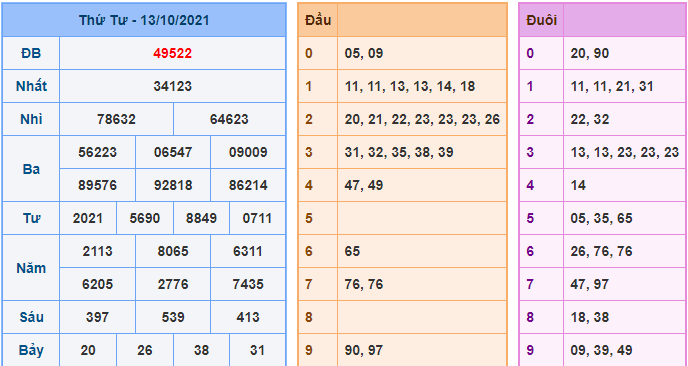
Task: Click the Đuôi column header
Action: point(541,20)
